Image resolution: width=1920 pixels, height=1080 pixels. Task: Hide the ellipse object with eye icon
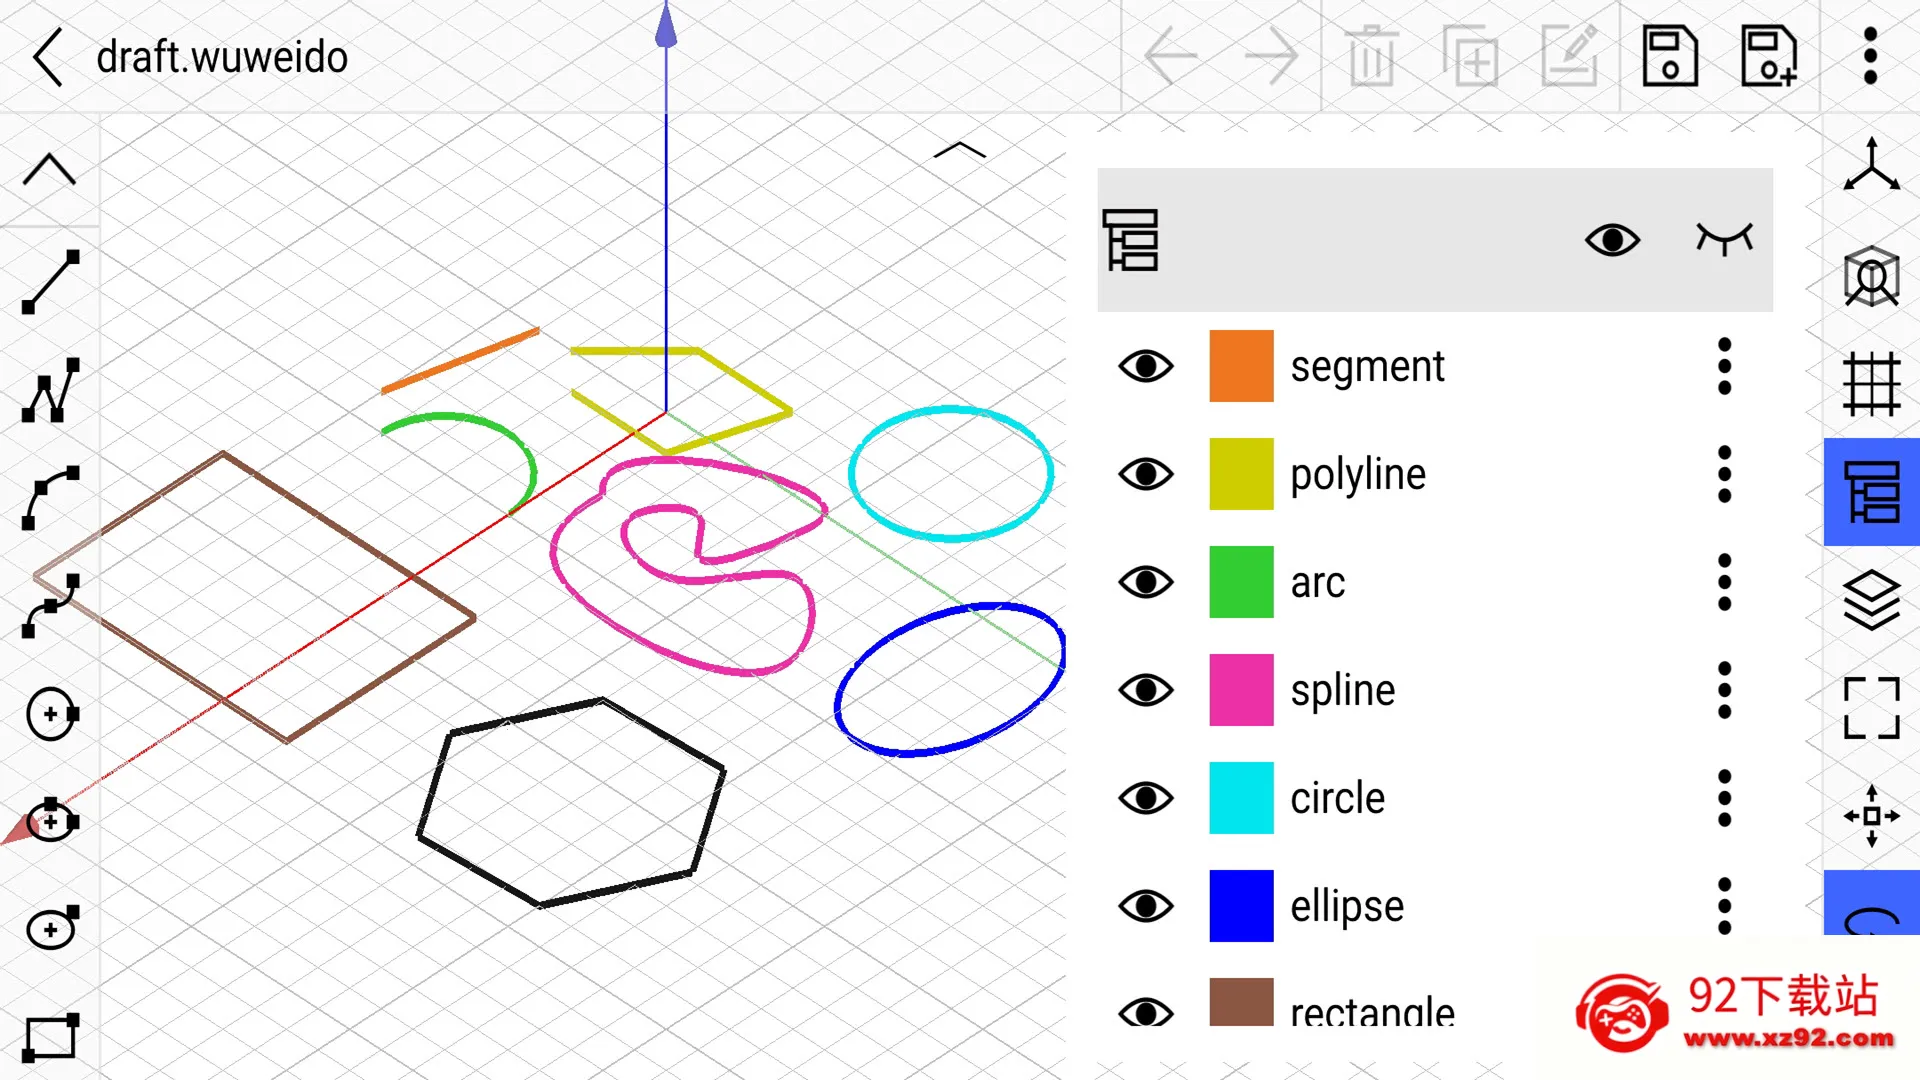pos(1146,906)
